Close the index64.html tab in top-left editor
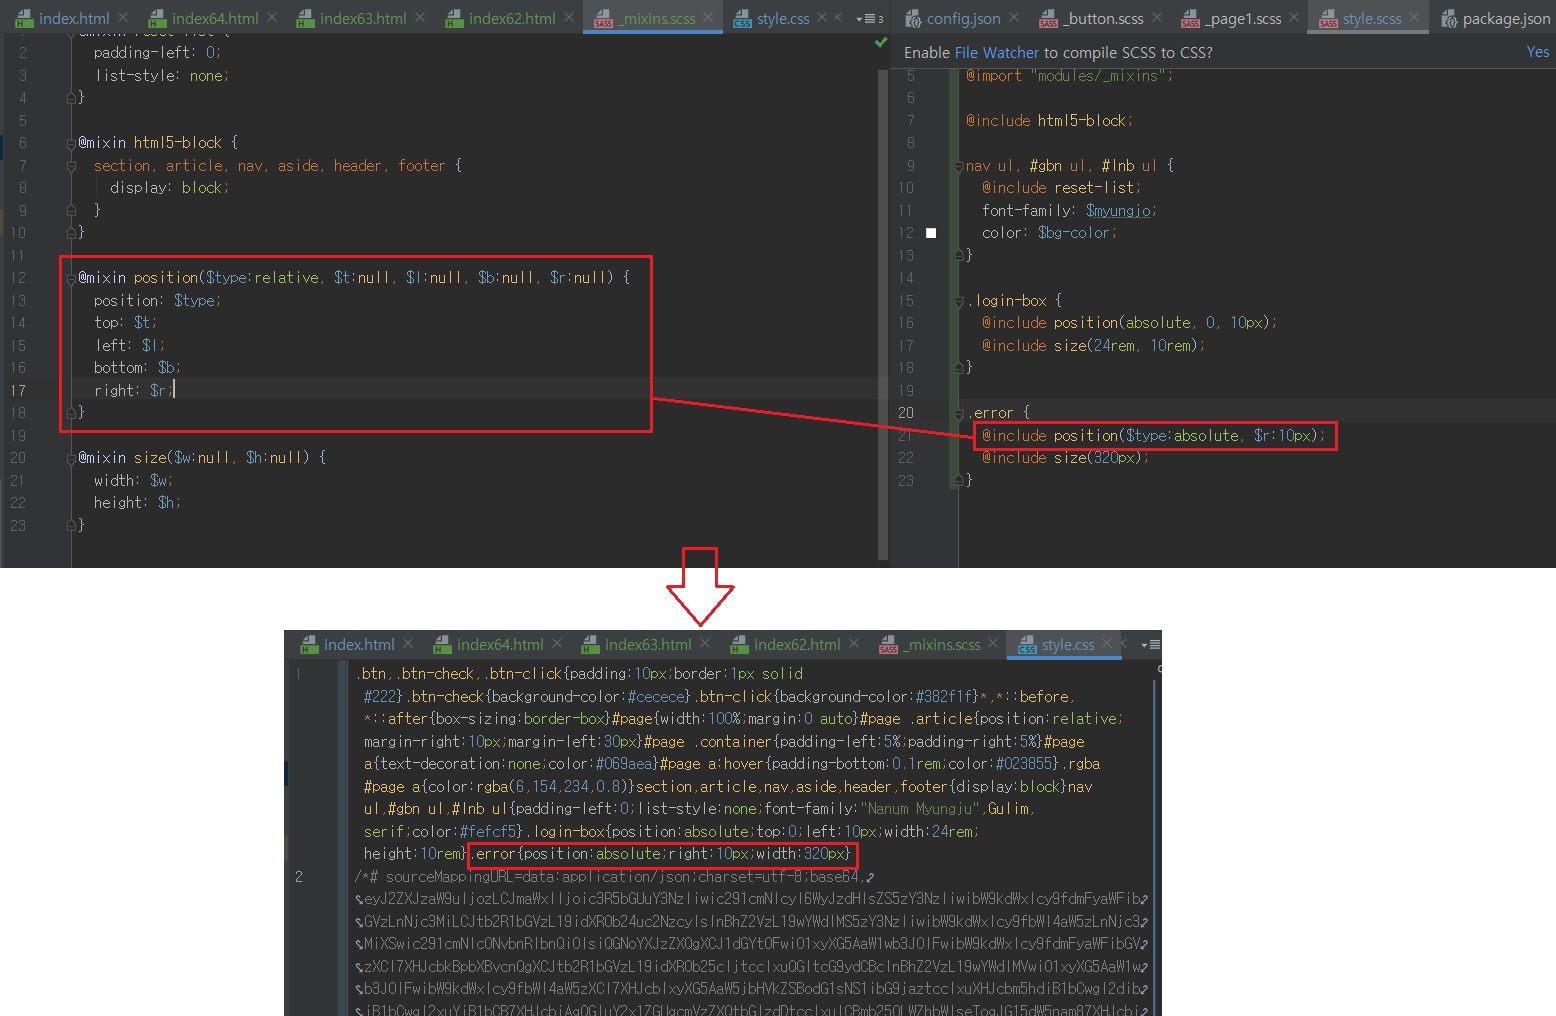 coord(270,18)
